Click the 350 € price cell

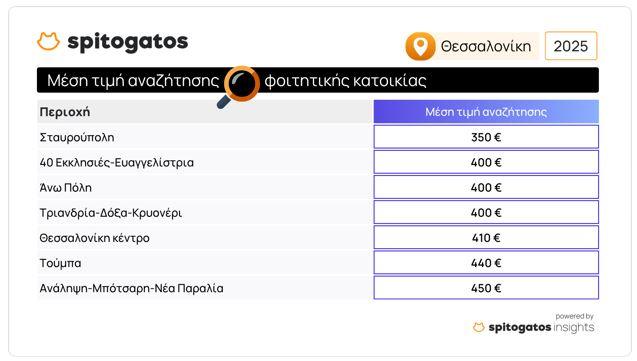coord(486,137)
